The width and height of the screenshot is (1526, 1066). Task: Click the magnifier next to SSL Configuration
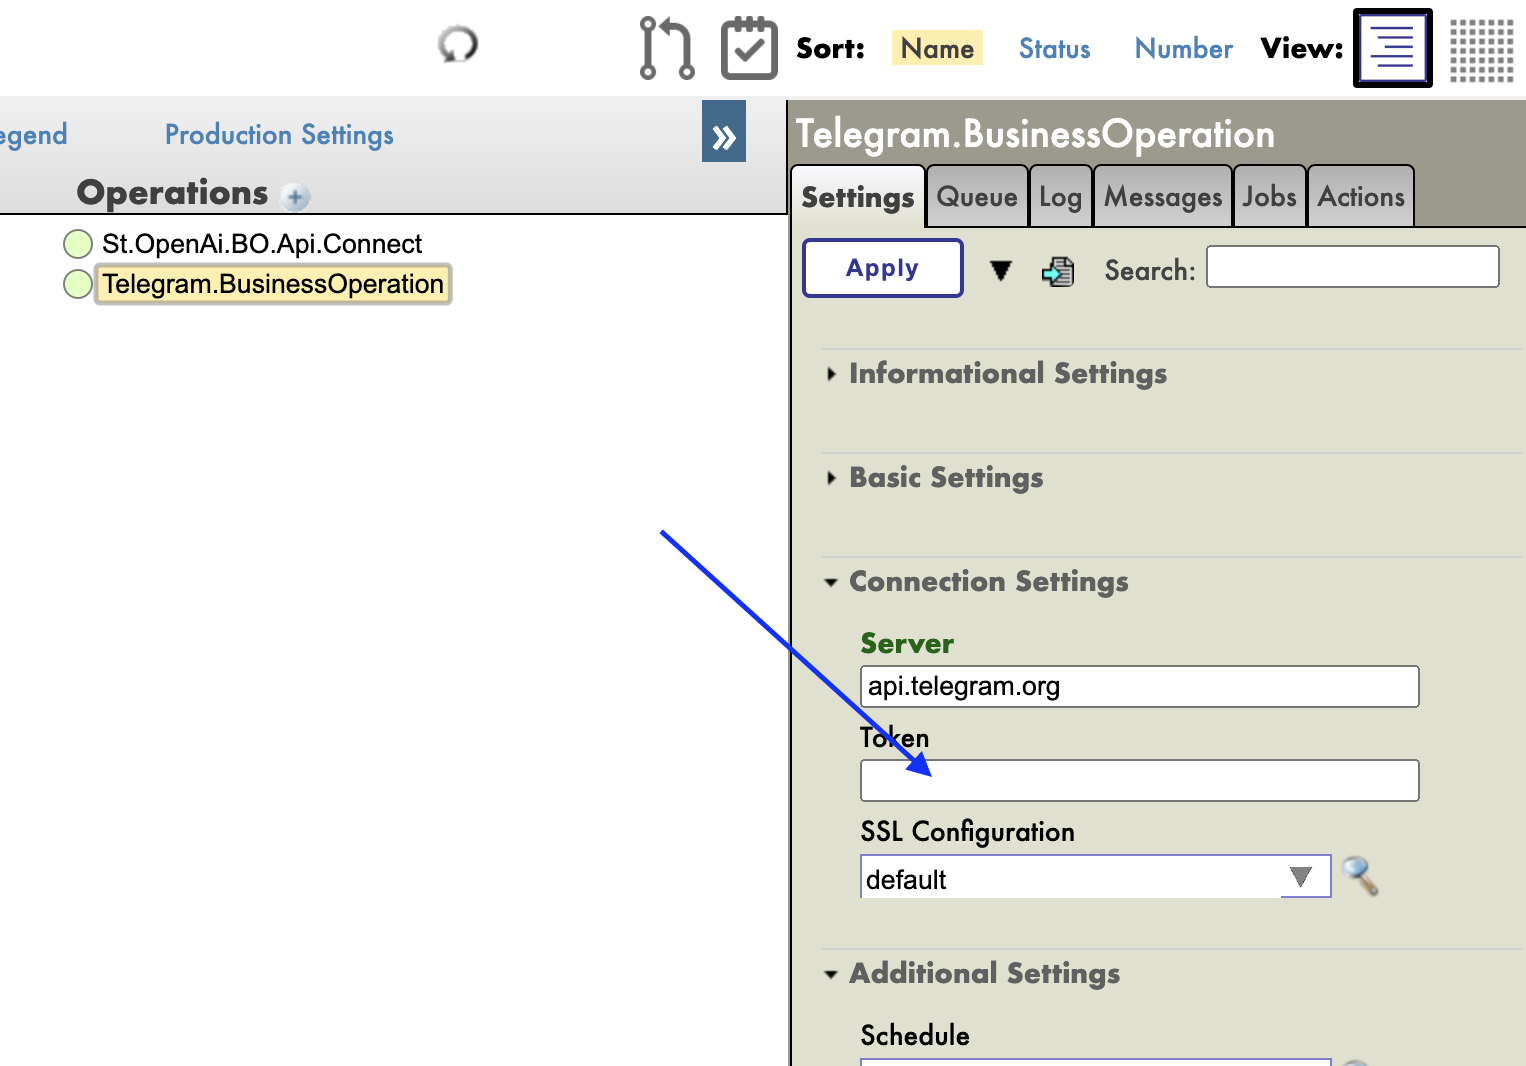click(1360, 876)
